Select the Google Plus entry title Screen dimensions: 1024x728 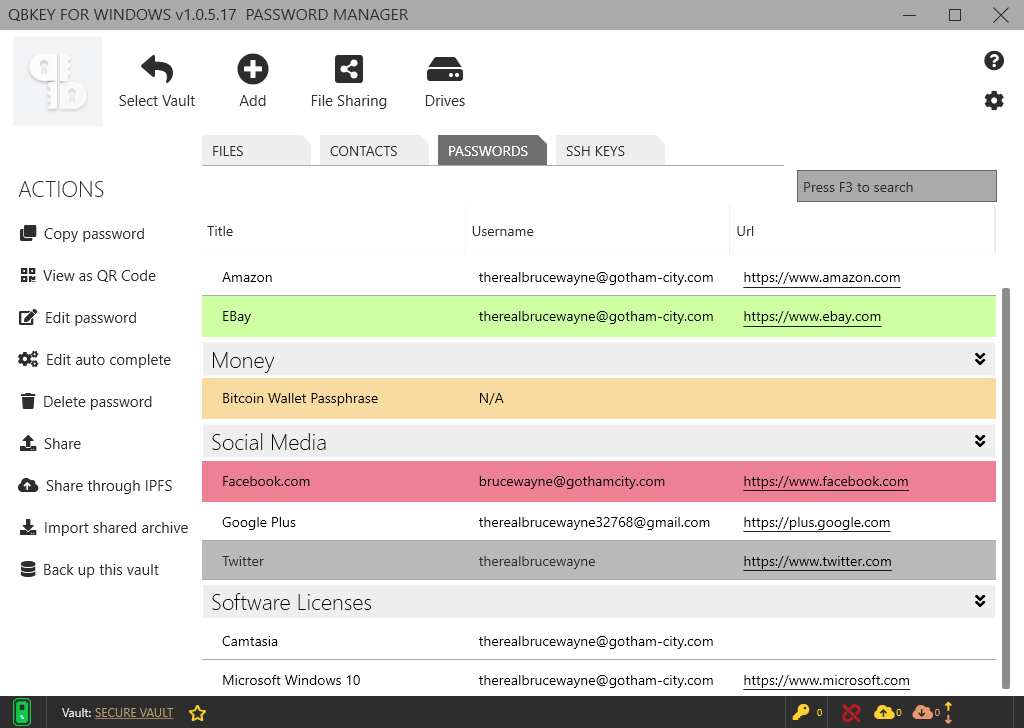259,522
